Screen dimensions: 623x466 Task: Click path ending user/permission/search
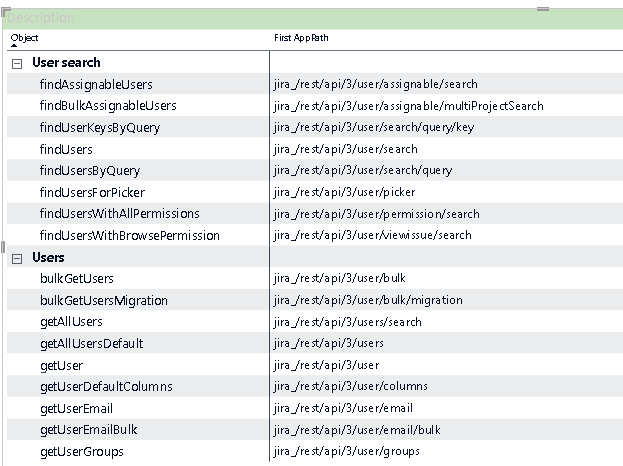tap(377, 214)
